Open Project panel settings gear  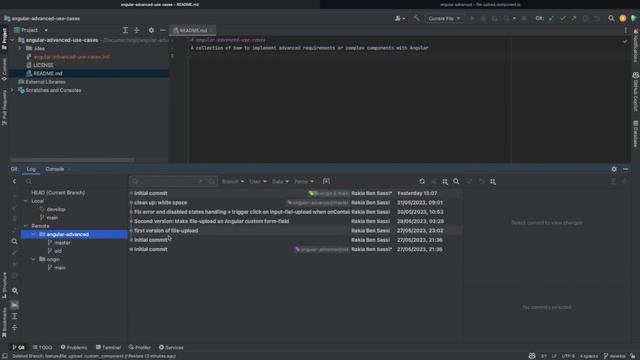tap(151, 30)
